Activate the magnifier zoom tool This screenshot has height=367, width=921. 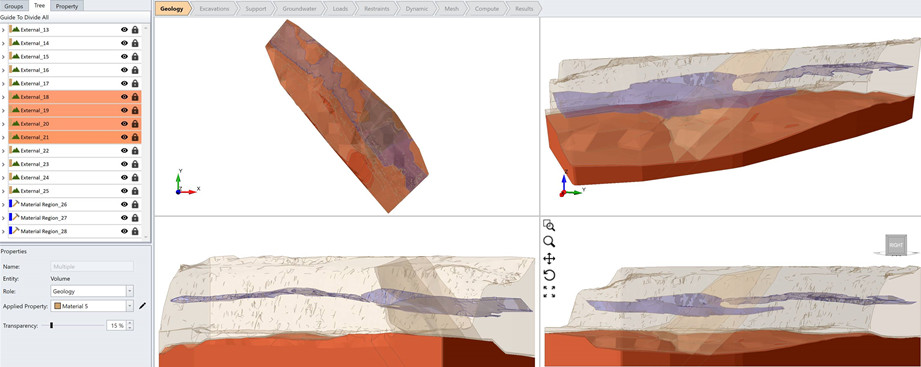(549, 241)
